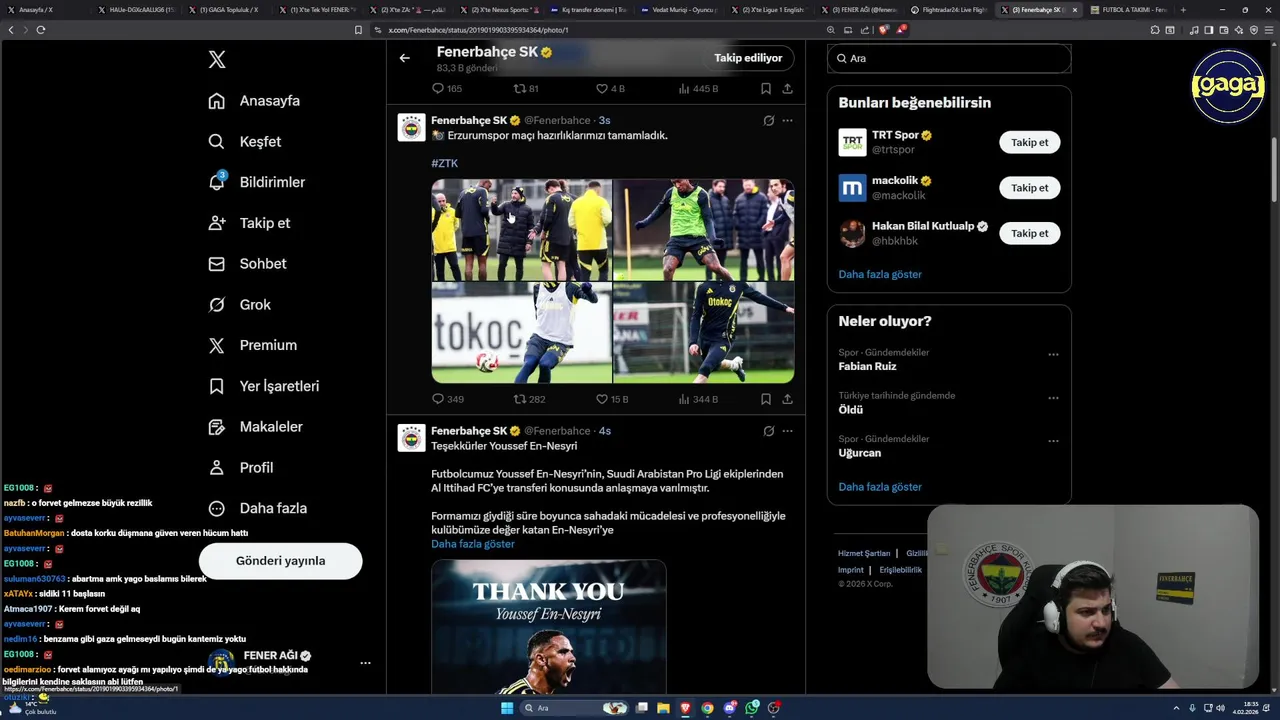Open bottom-right photo of player in Otokoç kit
Screen dimensions: 1280x720
[704, 333]
